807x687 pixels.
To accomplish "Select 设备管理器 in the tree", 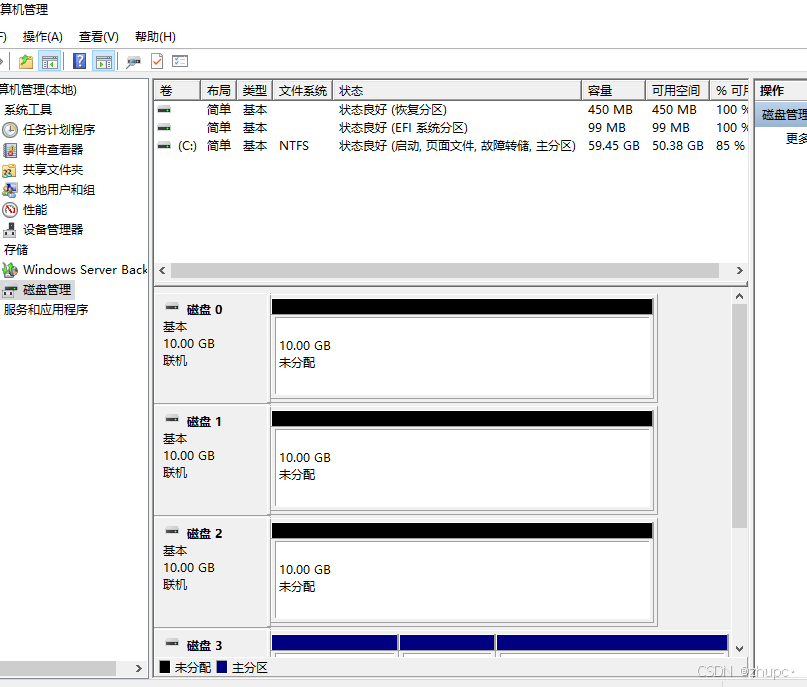I will [x=53, y=230].
